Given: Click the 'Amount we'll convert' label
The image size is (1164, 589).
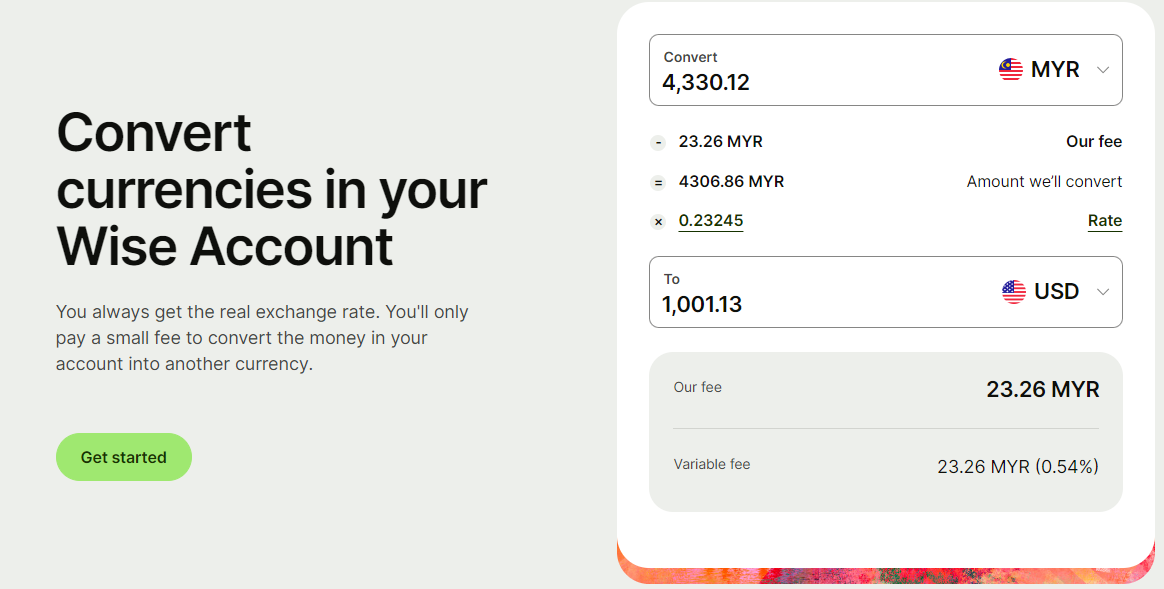Looking at the screenshot, I should (1044, 182).
